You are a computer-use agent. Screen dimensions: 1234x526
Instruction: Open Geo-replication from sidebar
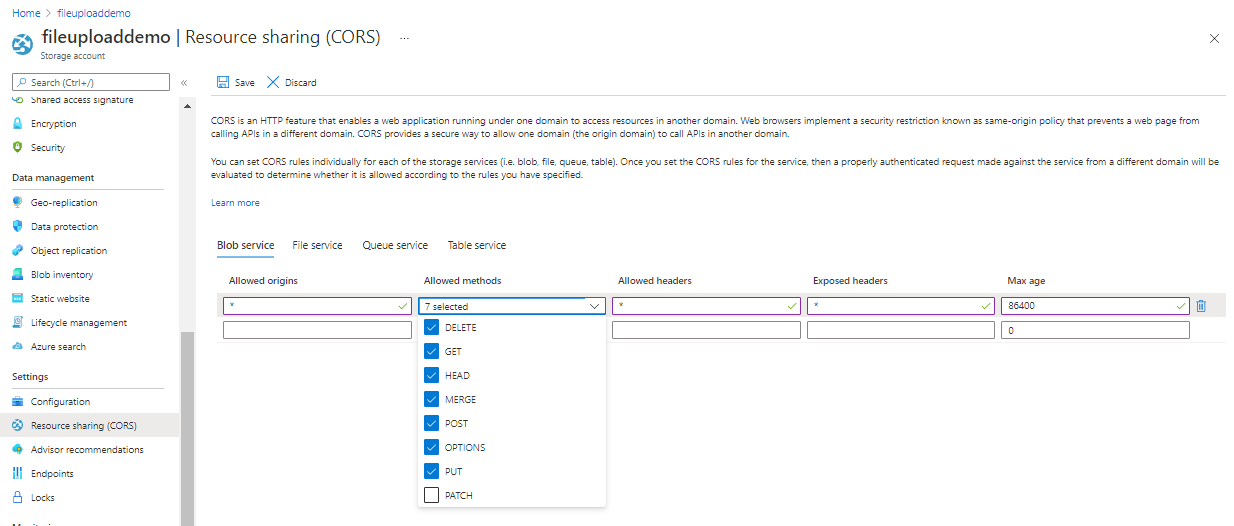(64, 203)
